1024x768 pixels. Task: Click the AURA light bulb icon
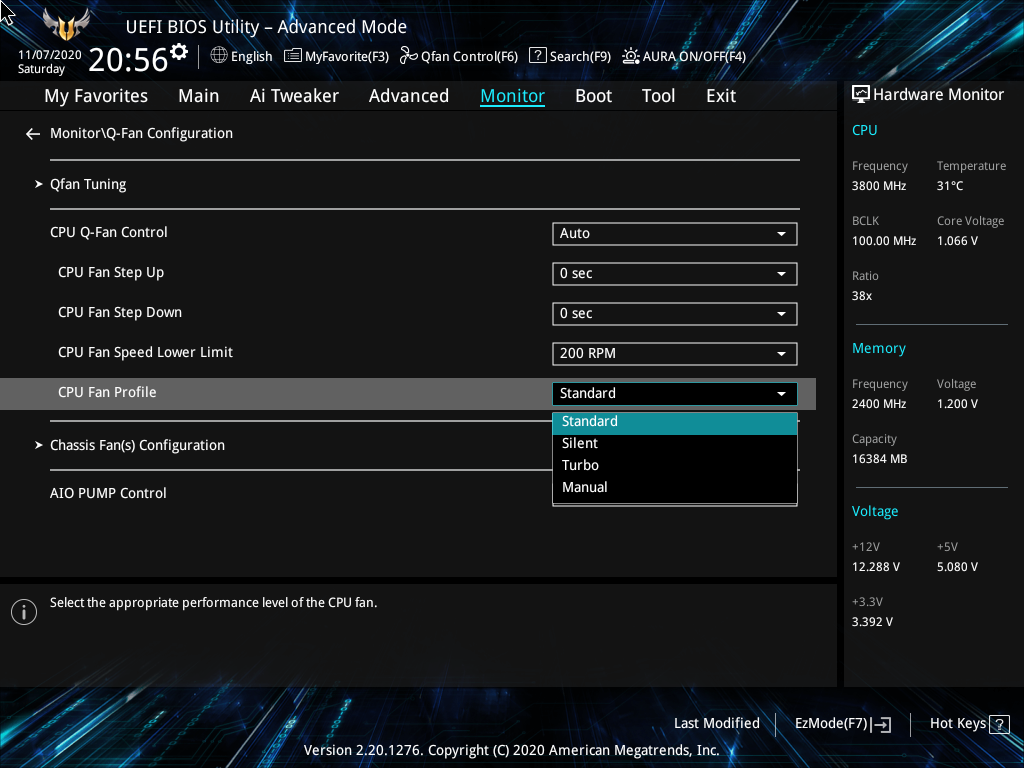[630, 56]
